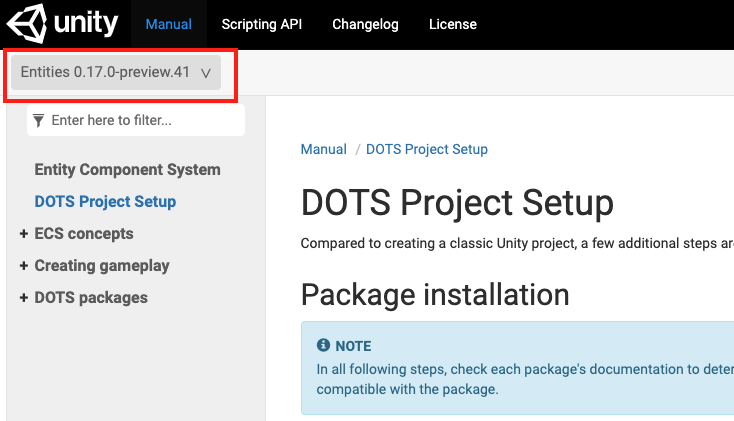Follow the Manual breadcrumb link
734x421 pixels.
click(323, 149)
